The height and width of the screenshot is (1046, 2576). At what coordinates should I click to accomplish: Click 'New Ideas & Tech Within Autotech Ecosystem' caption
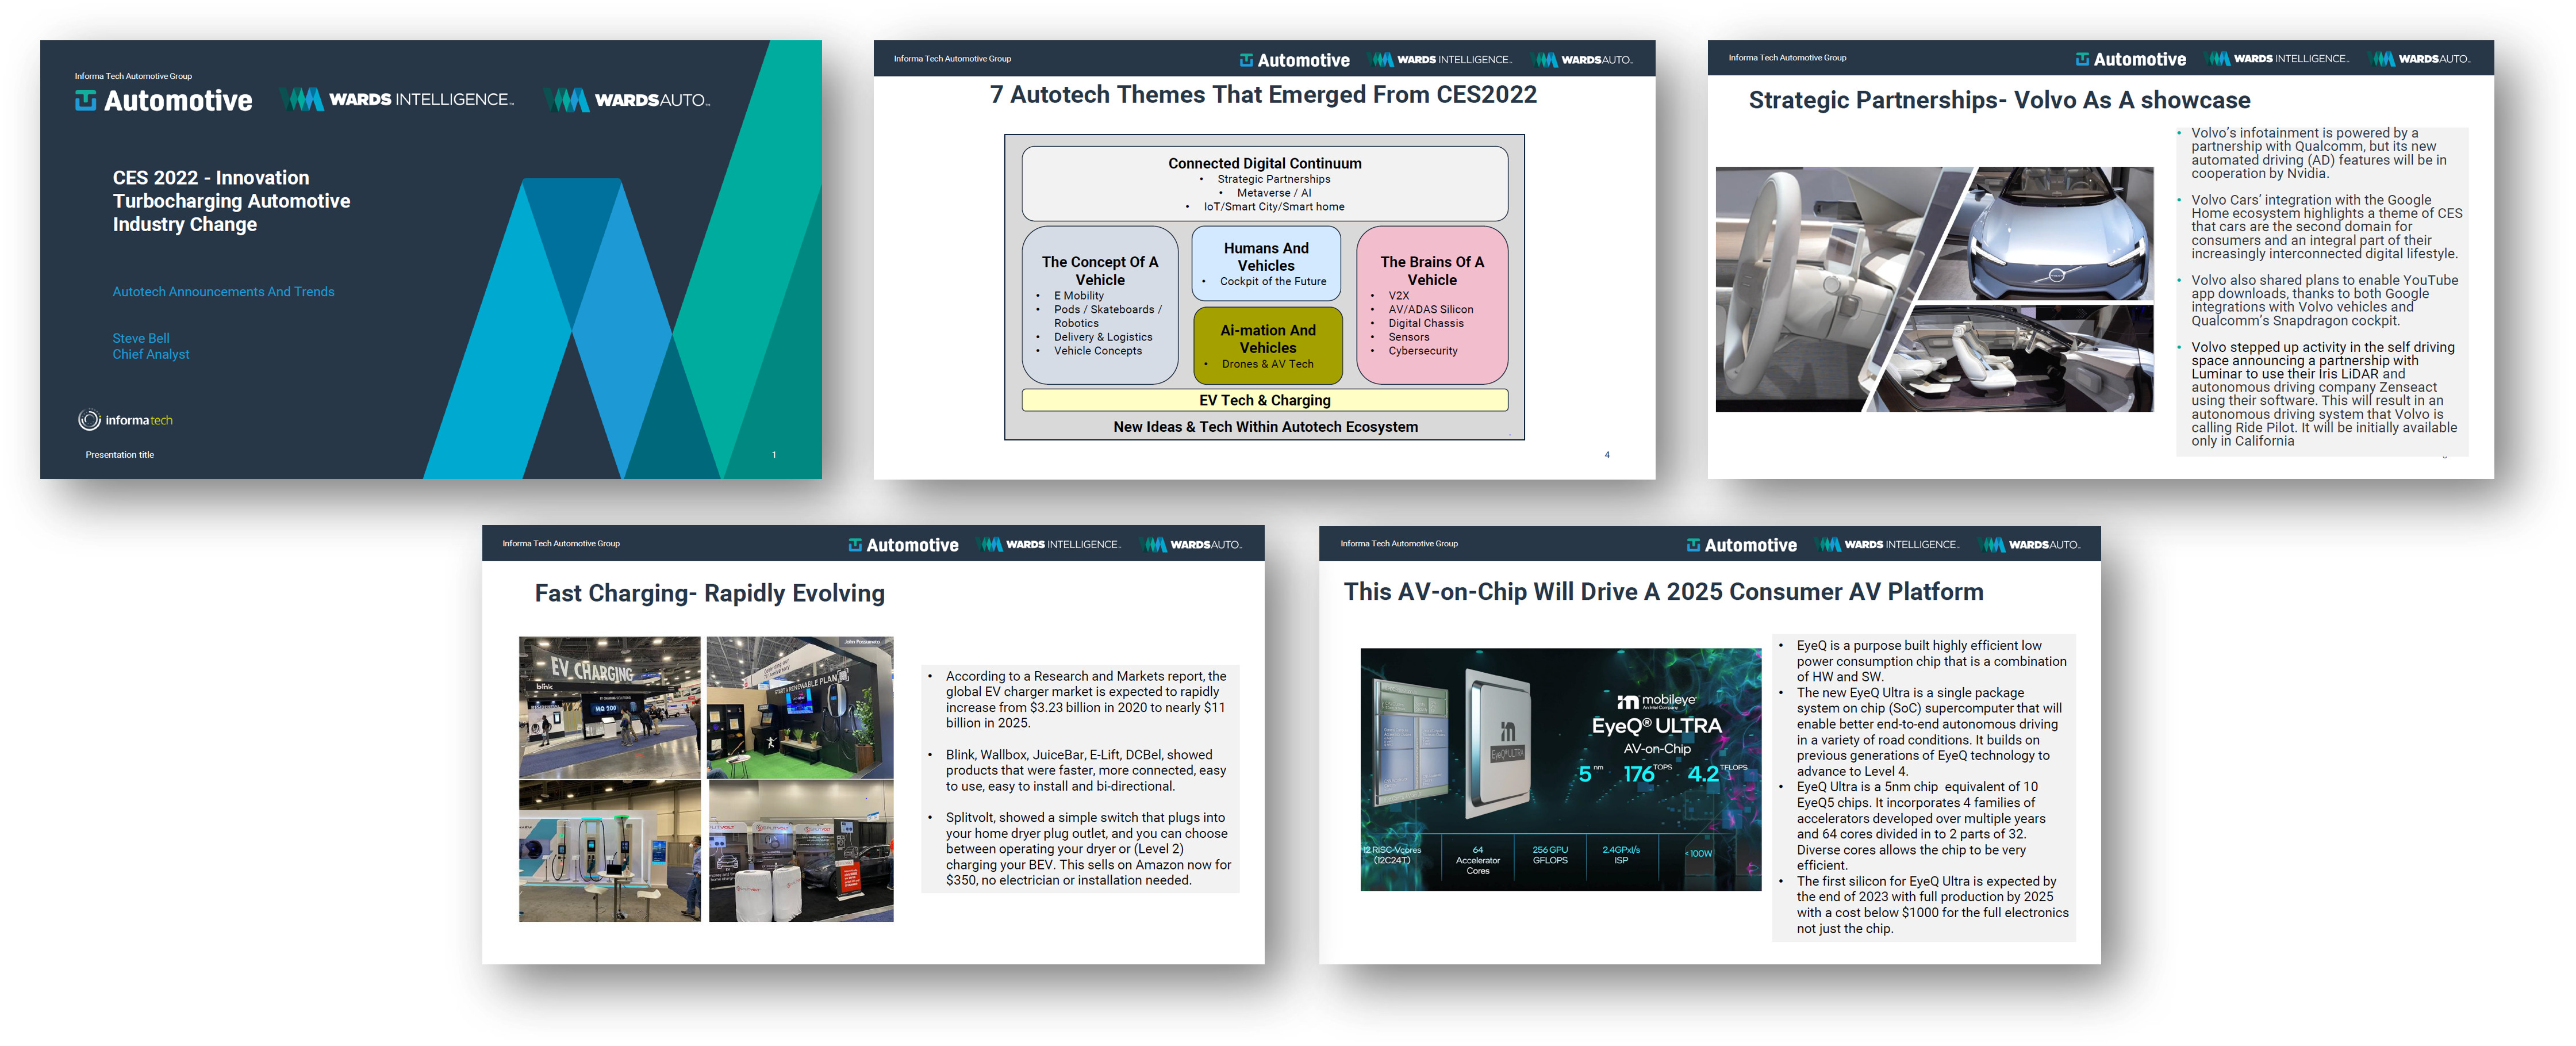click(1265, 427)
